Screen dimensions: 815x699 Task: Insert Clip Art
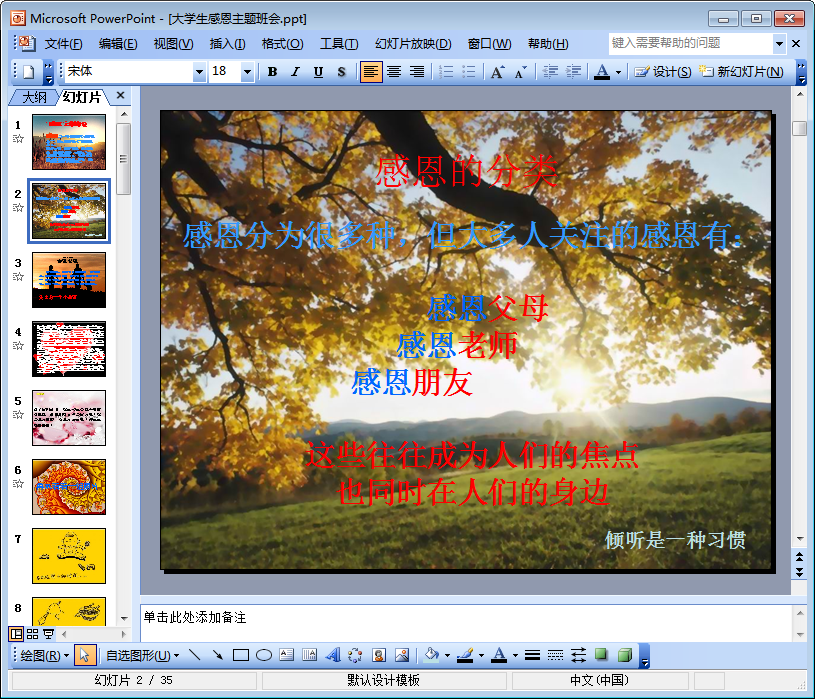pyautogui.click(x=379, y=655)
